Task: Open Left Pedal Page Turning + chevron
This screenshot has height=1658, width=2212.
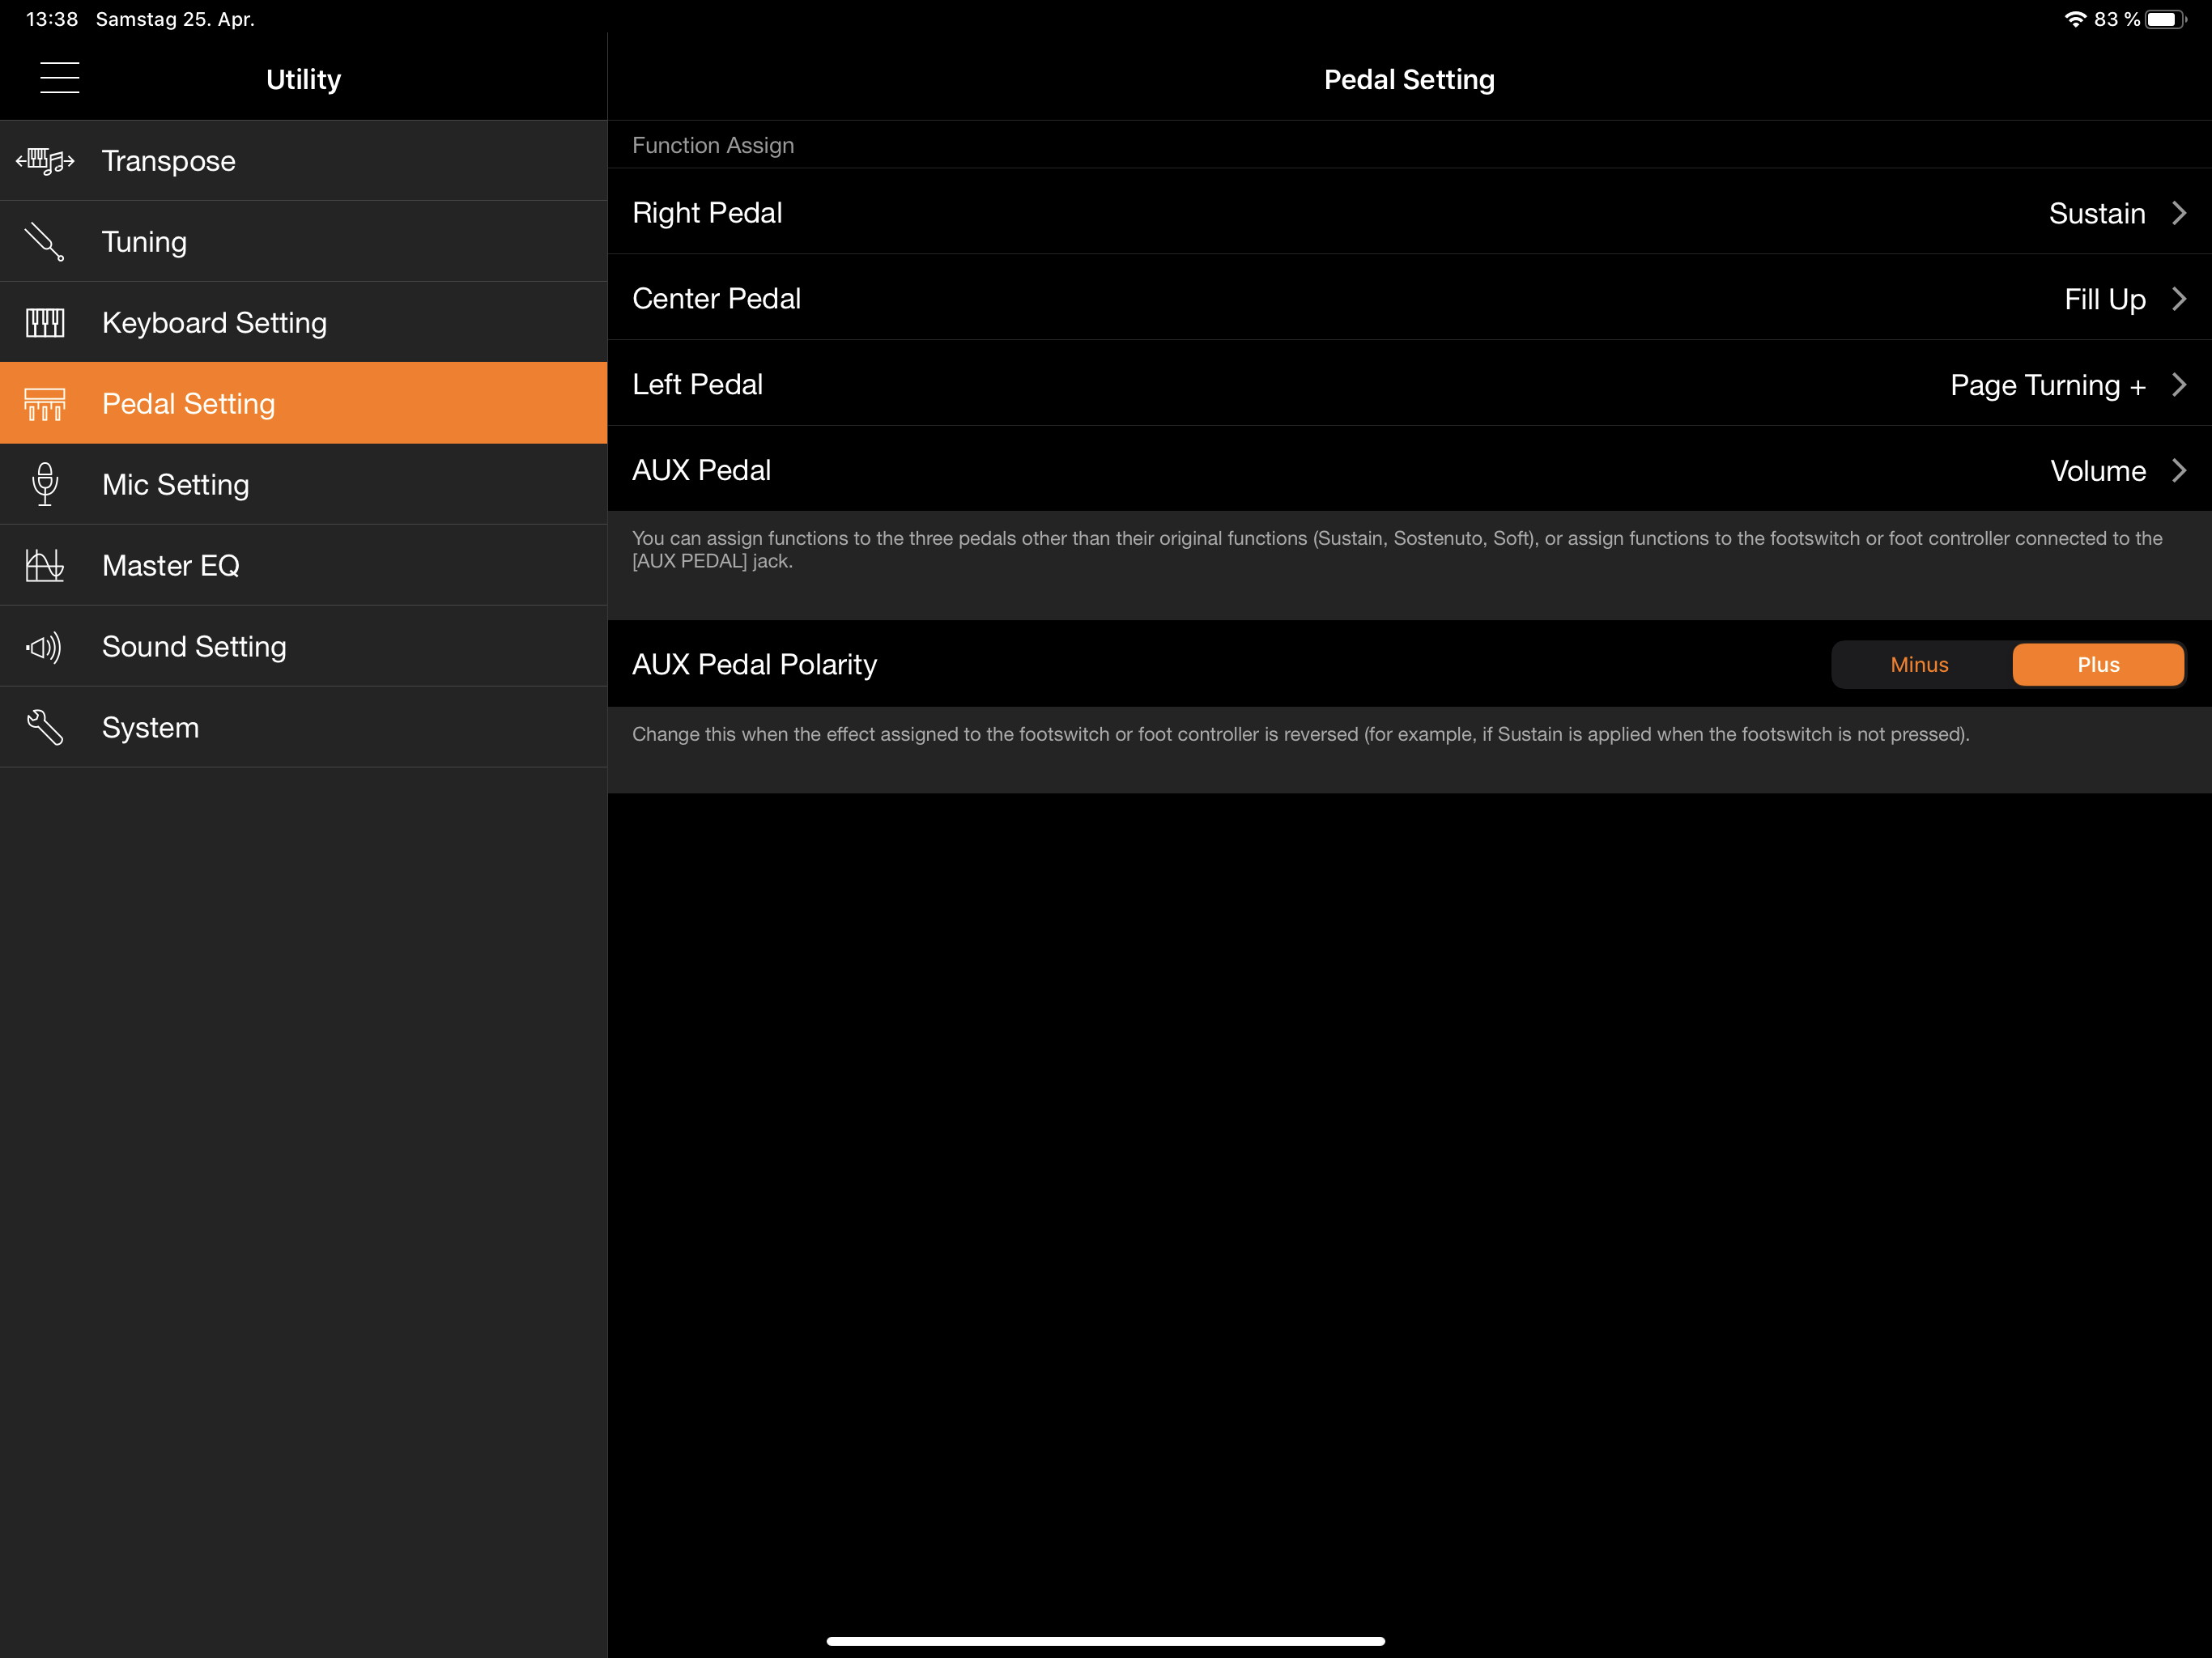Action: tap(2179, 385)
